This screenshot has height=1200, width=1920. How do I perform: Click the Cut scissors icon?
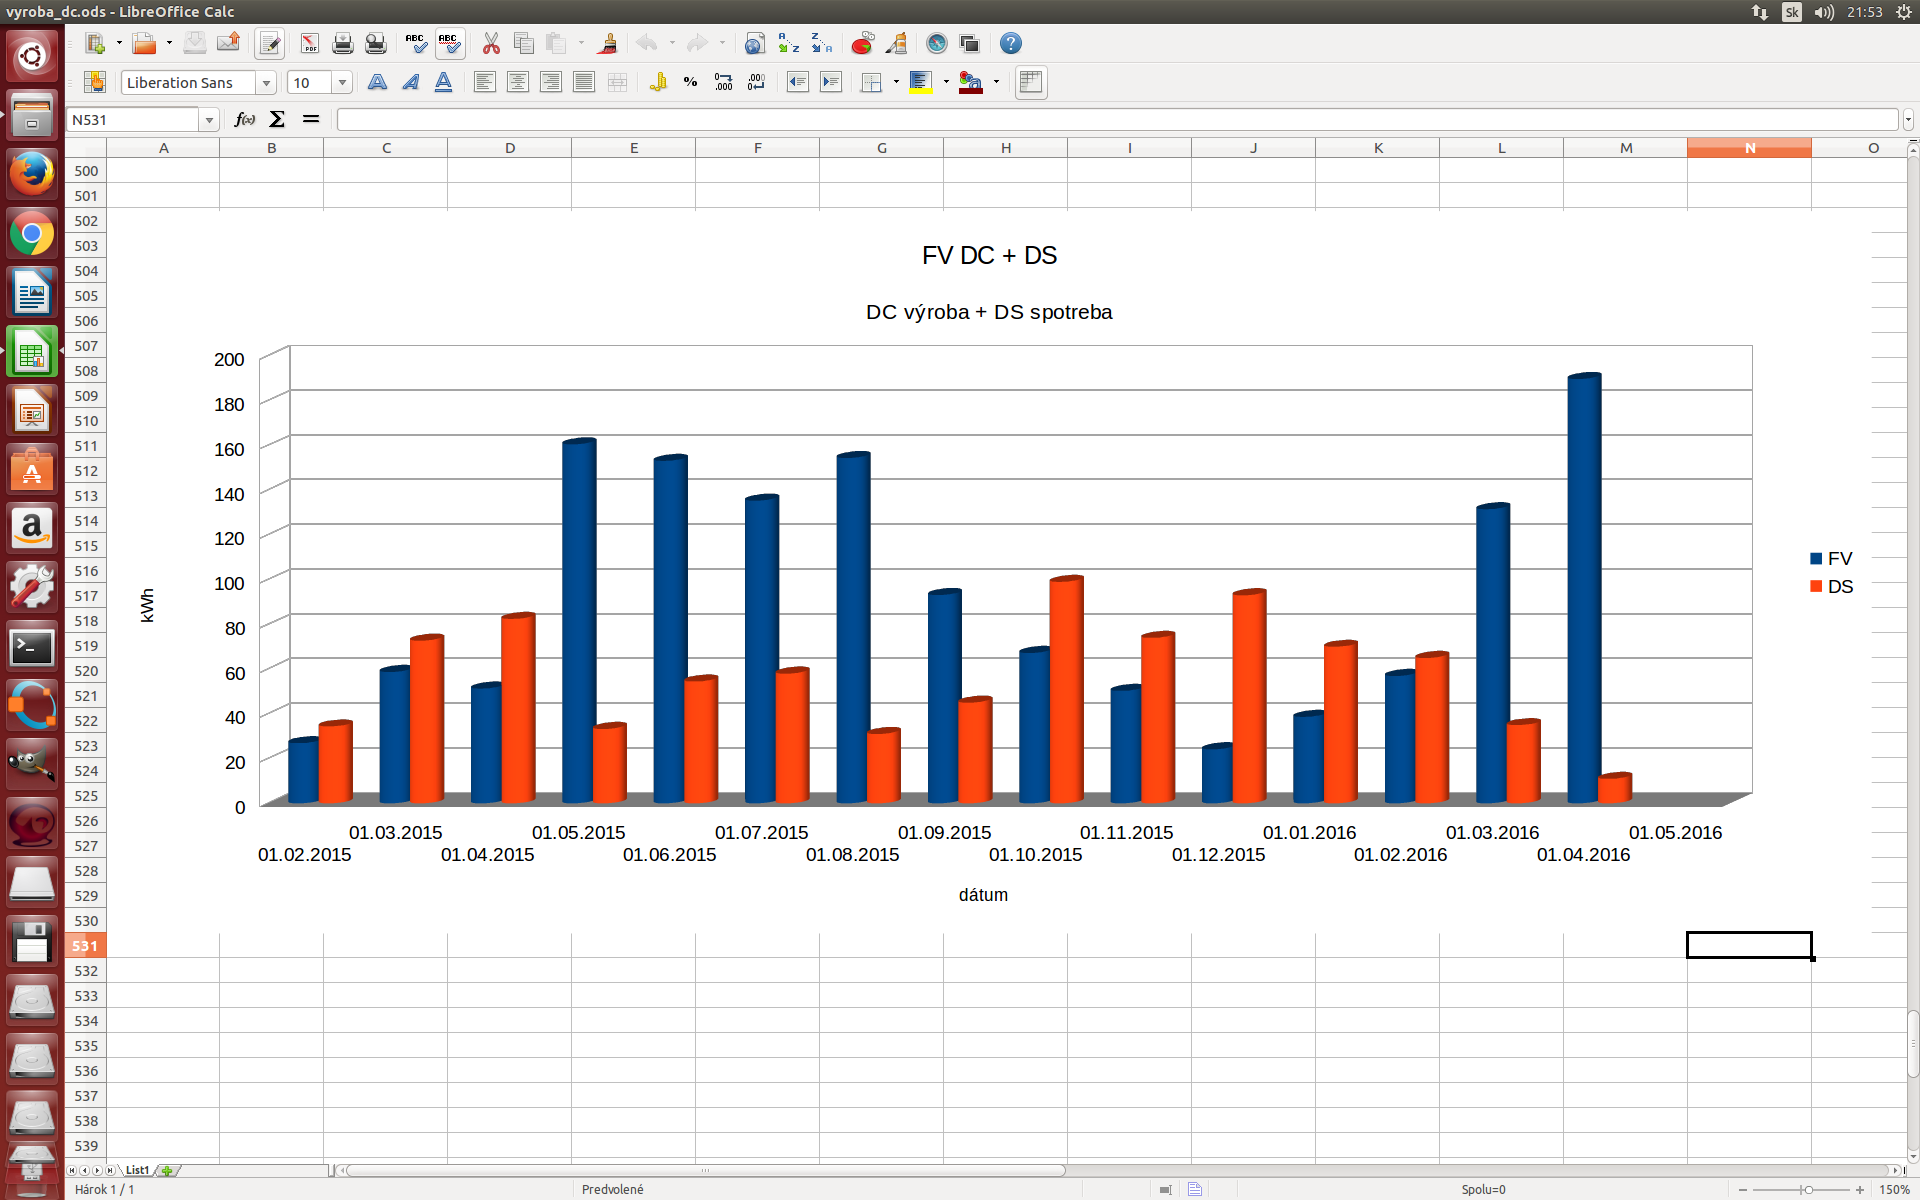click(490, 43)
